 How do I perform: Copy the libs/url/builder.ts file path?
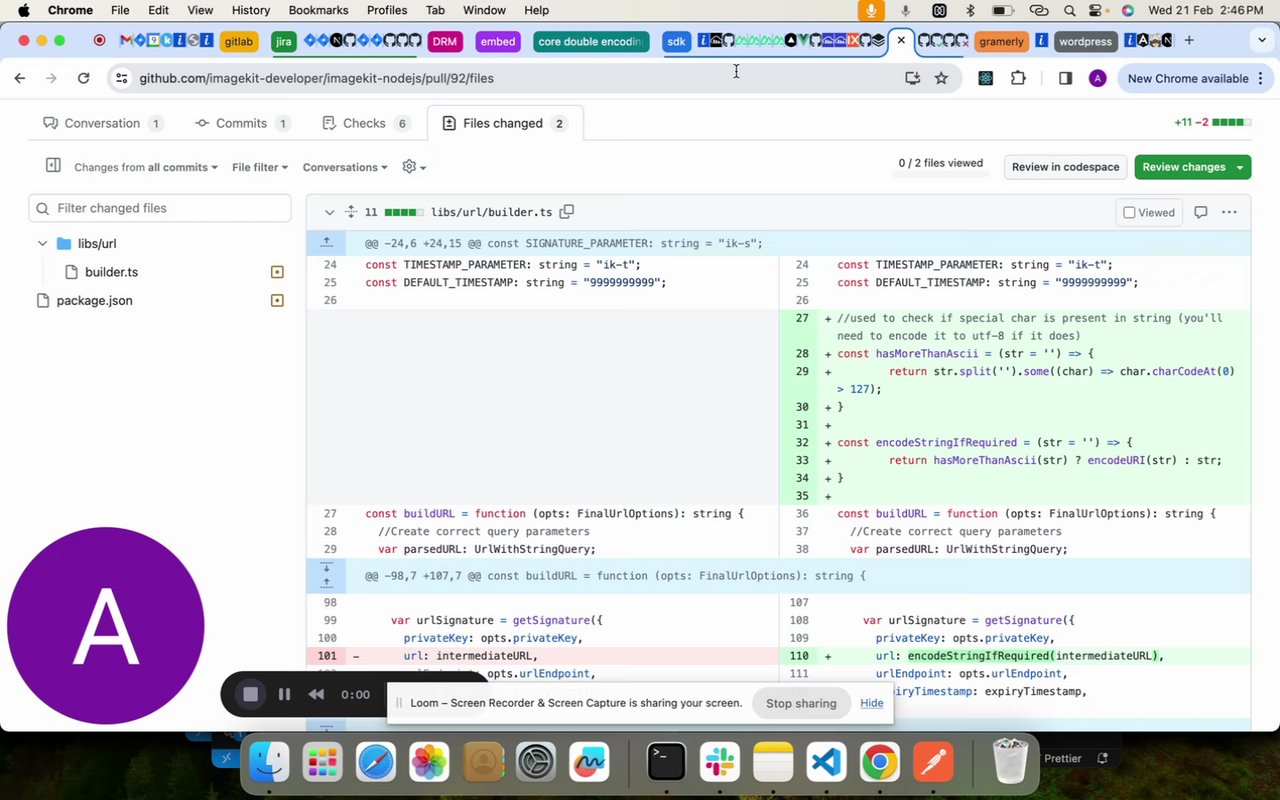[x=567, y=212]
